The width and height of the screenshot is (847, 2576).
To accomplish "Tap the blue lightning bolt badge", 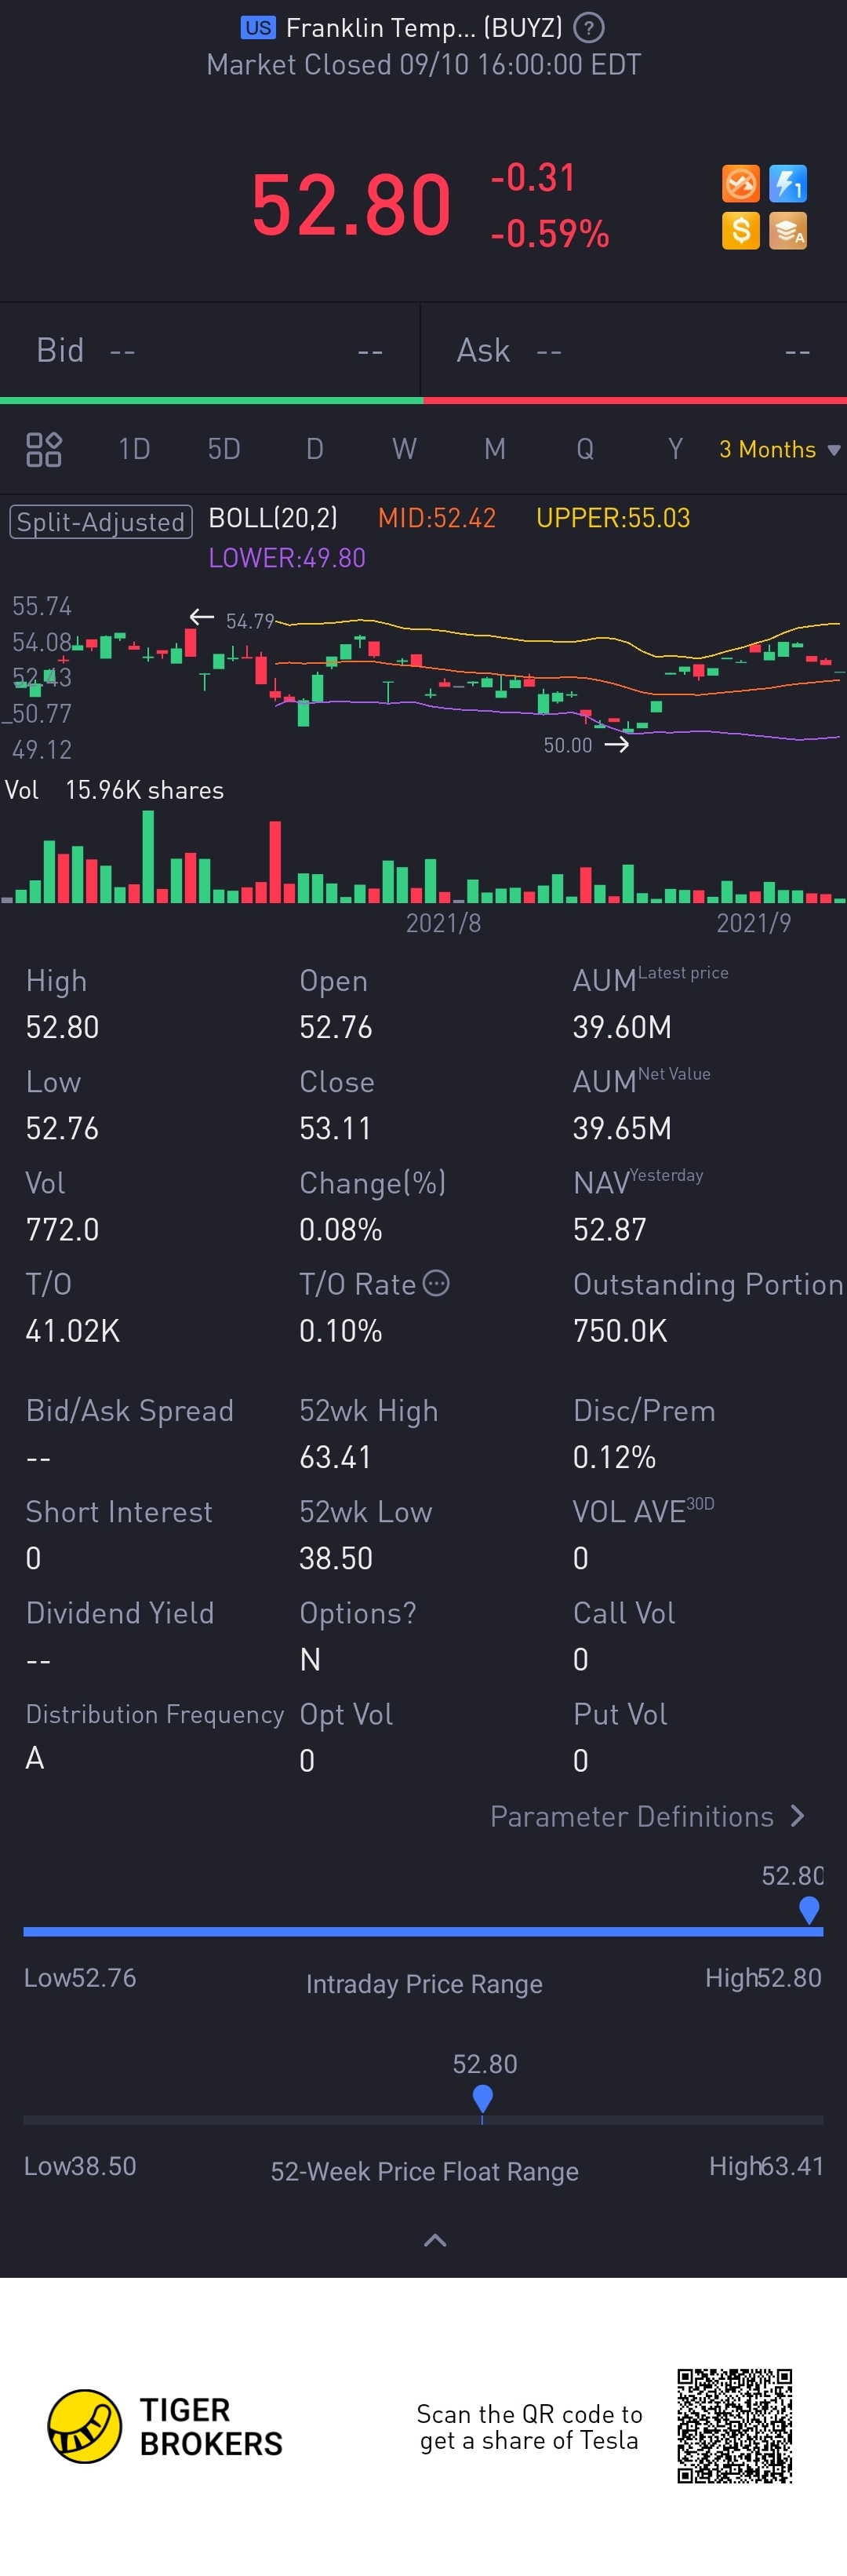I will [x=788, y=184].
